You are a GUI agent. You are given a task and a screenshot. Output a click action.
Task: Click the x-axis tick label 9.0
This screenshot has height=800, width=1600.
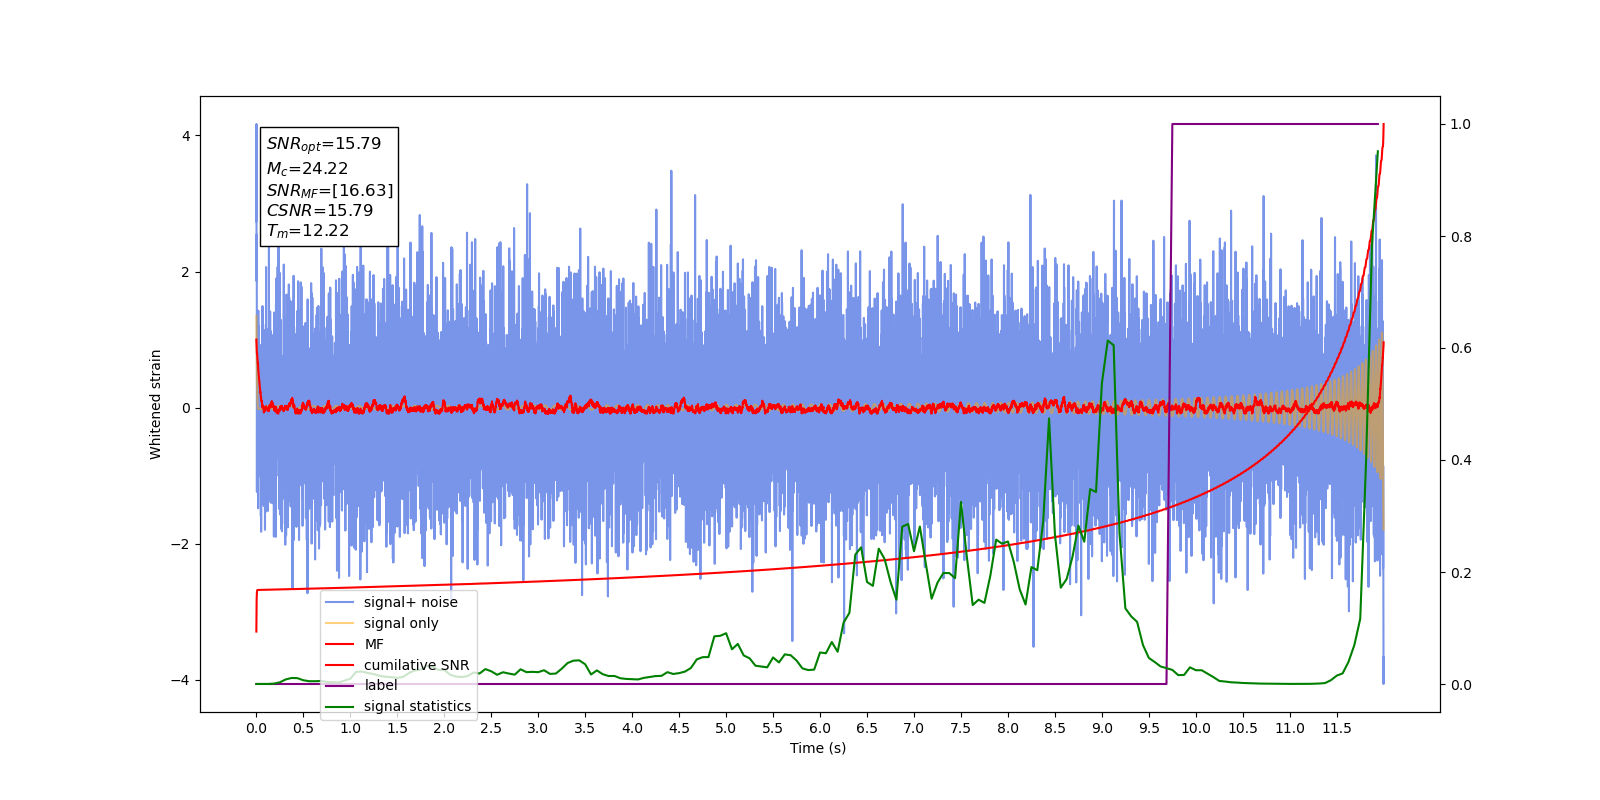click(x=1102, y=728)
